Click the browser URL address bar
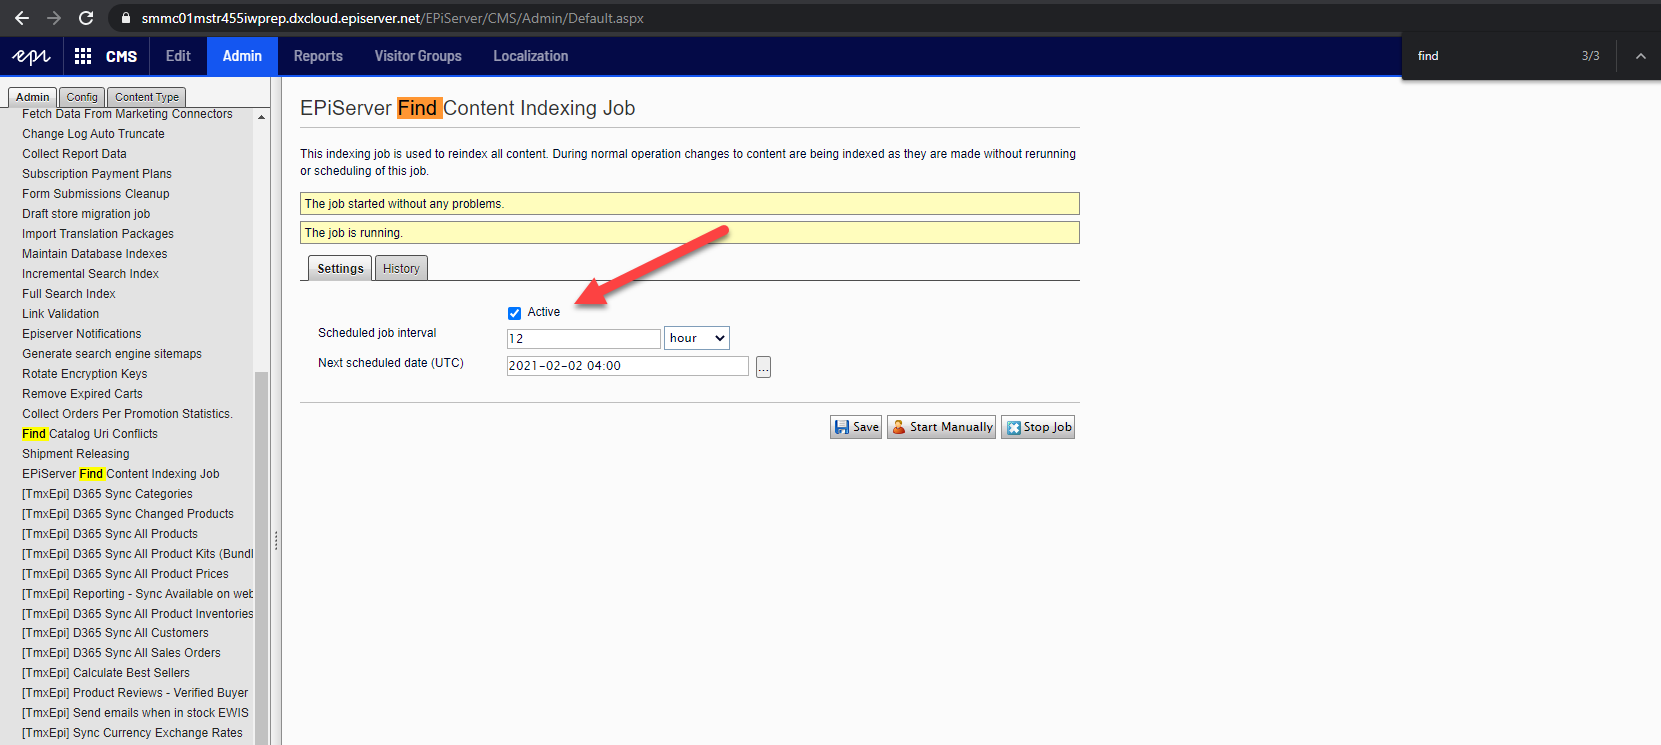 click(392, 18)
